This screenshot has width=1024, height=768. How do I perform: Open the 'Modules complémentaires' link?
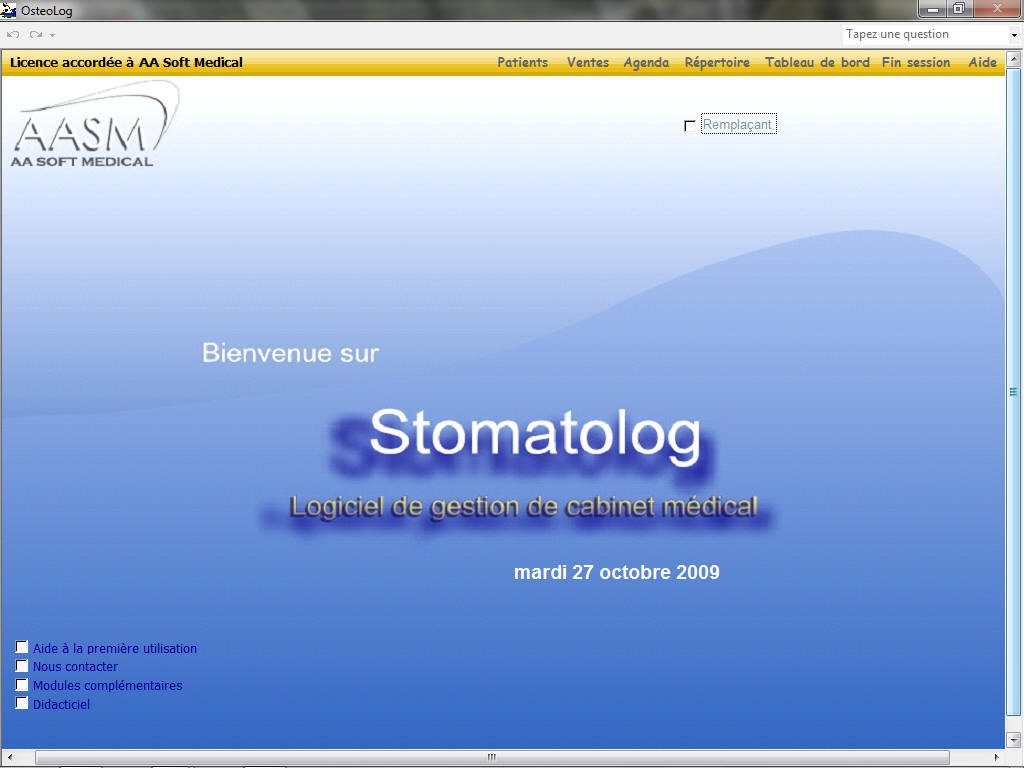pyautogui.click(x=108, y=686)
